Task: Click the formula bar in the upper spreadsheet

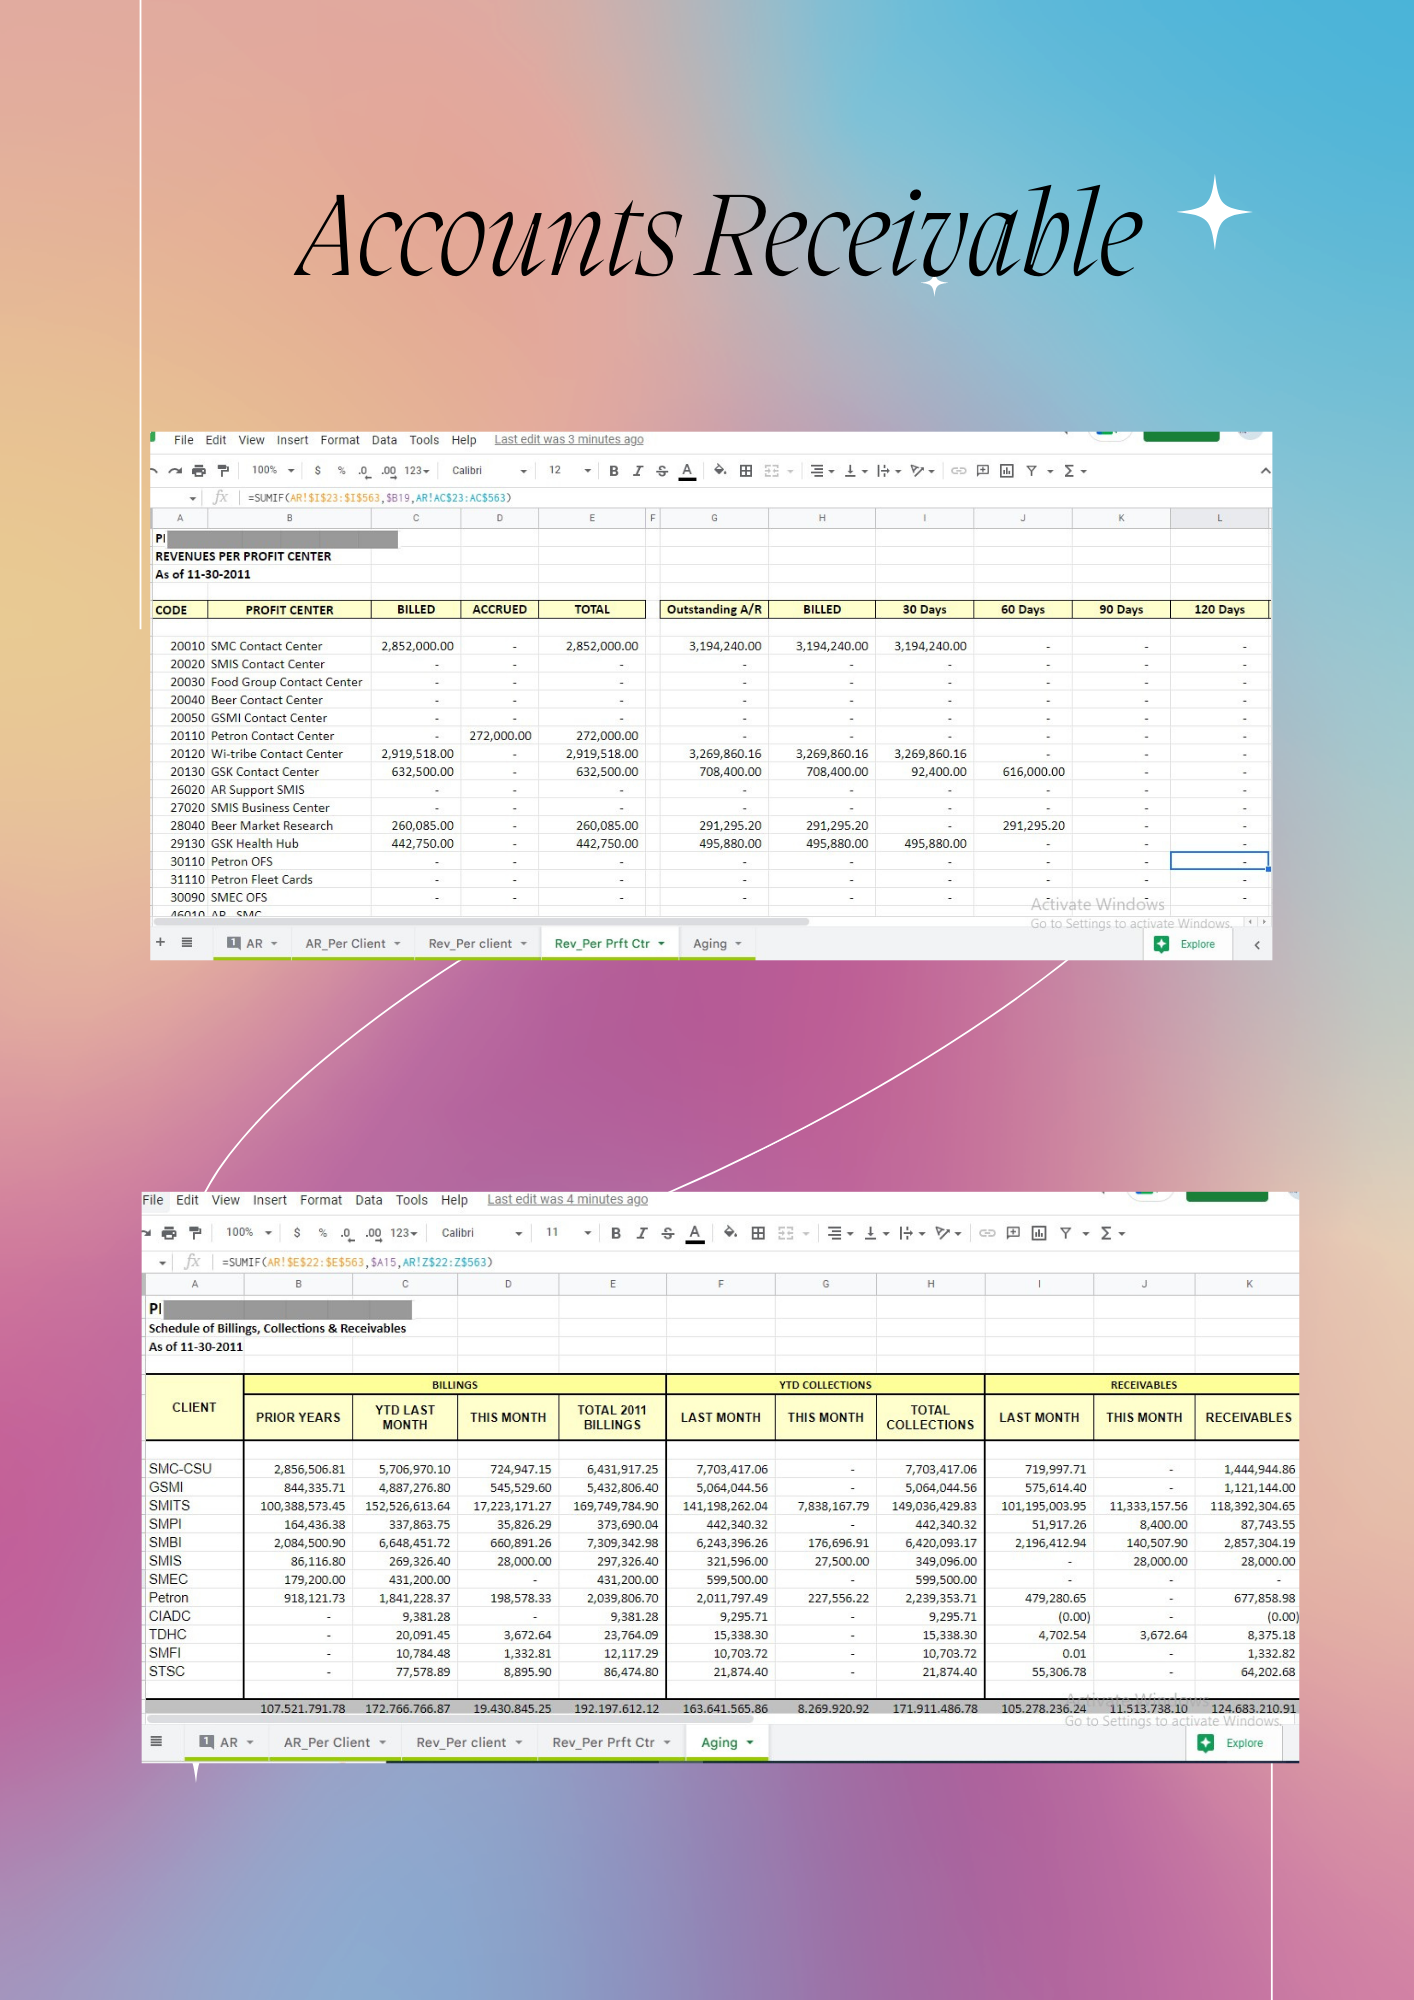Action: (x=755, y=498)
